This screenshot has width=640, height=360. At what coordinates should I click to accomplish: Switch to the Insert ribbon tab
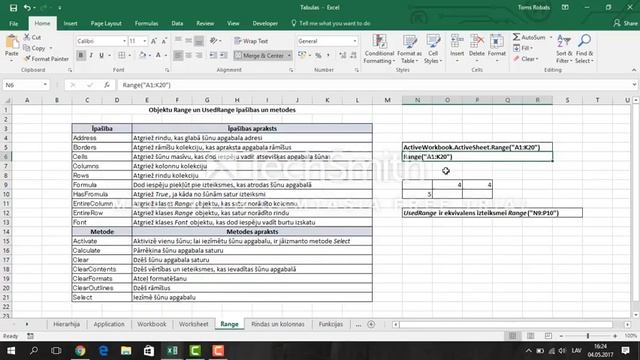pos(70,24)
